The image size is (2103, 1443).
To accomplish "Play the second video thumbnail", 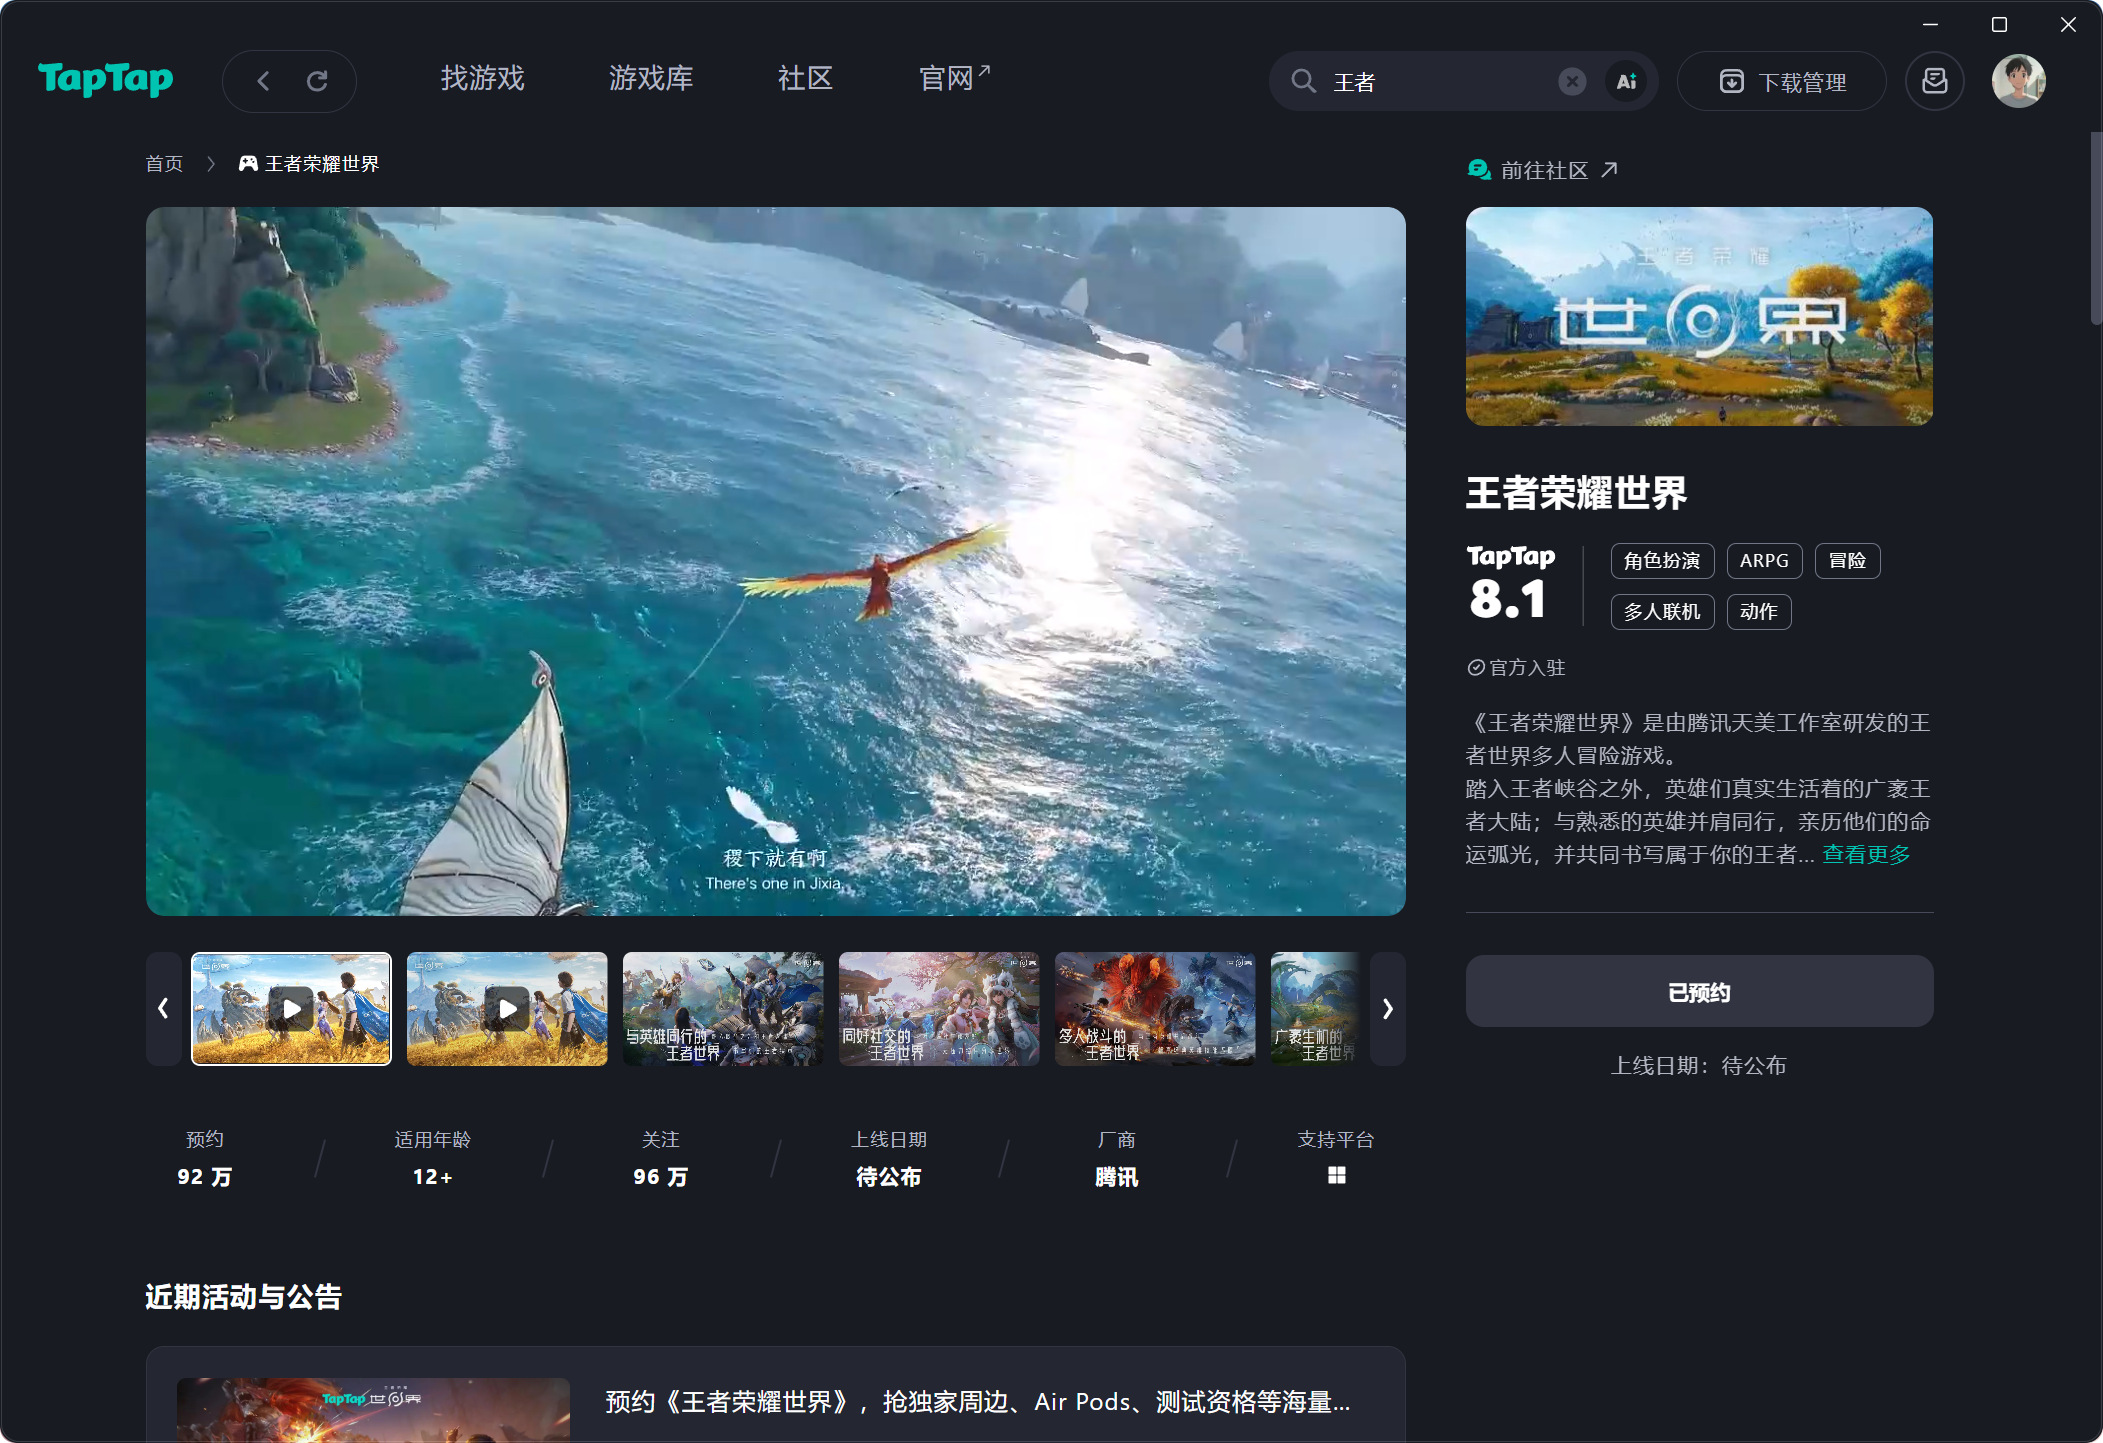I will (x=507, y=1009).
